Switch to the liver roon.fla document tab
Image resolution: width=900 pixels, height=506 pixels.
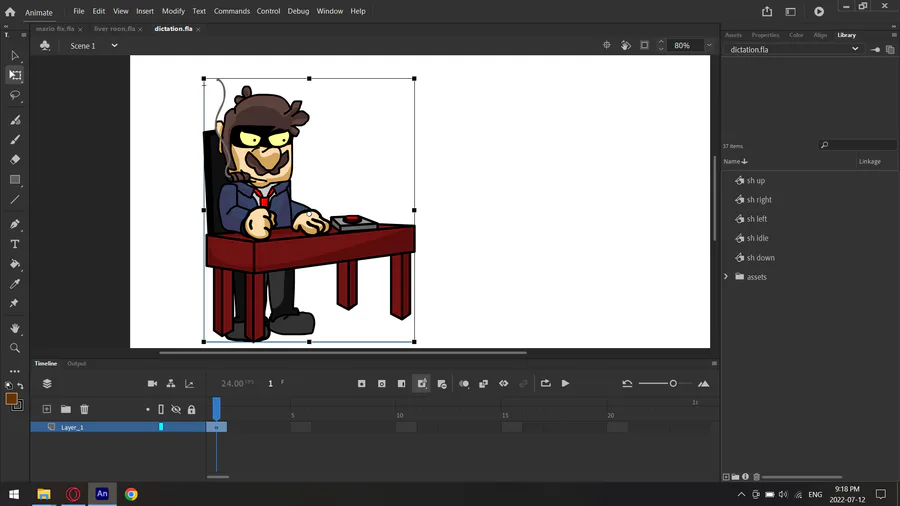click(114, 29)
